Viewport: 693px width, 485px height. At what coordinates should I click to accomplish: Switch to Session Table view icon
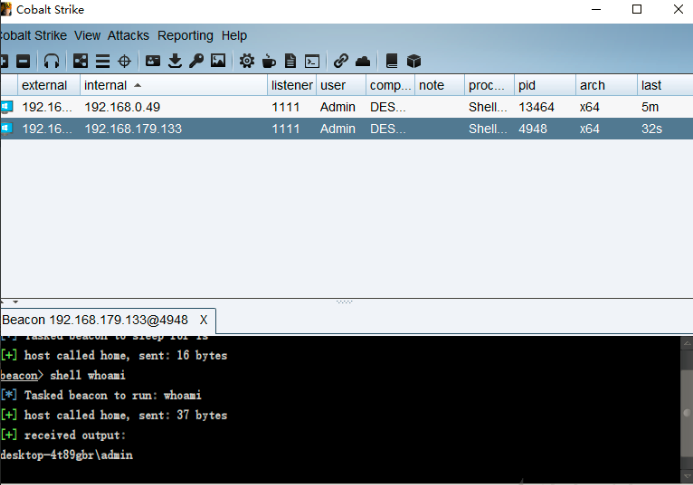103,61
